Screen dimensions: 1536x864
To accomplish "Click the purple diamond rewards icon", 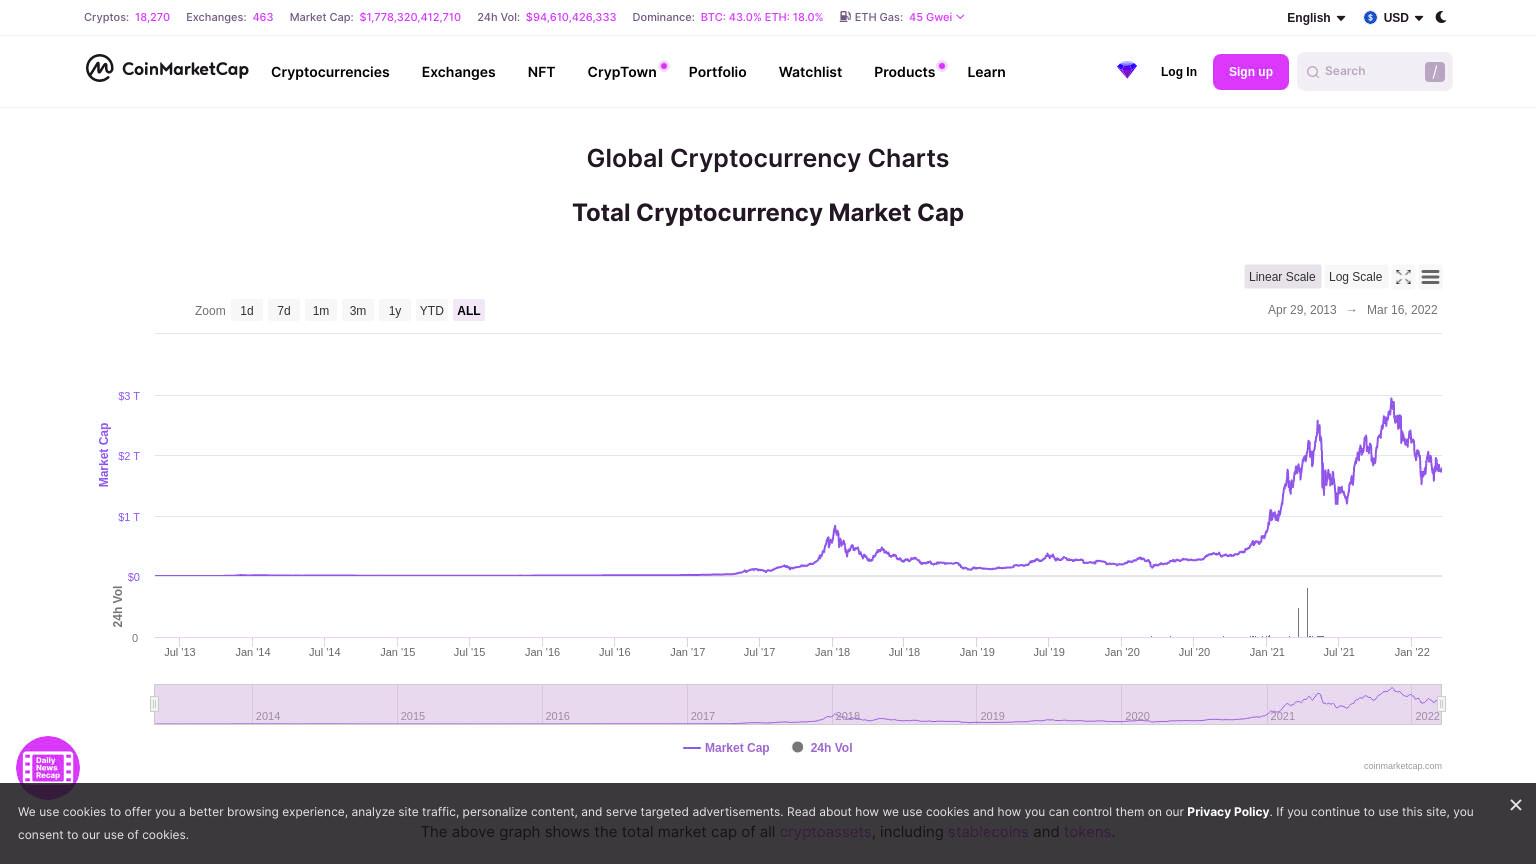I will pyautogui.click(x=1127, y=70).
